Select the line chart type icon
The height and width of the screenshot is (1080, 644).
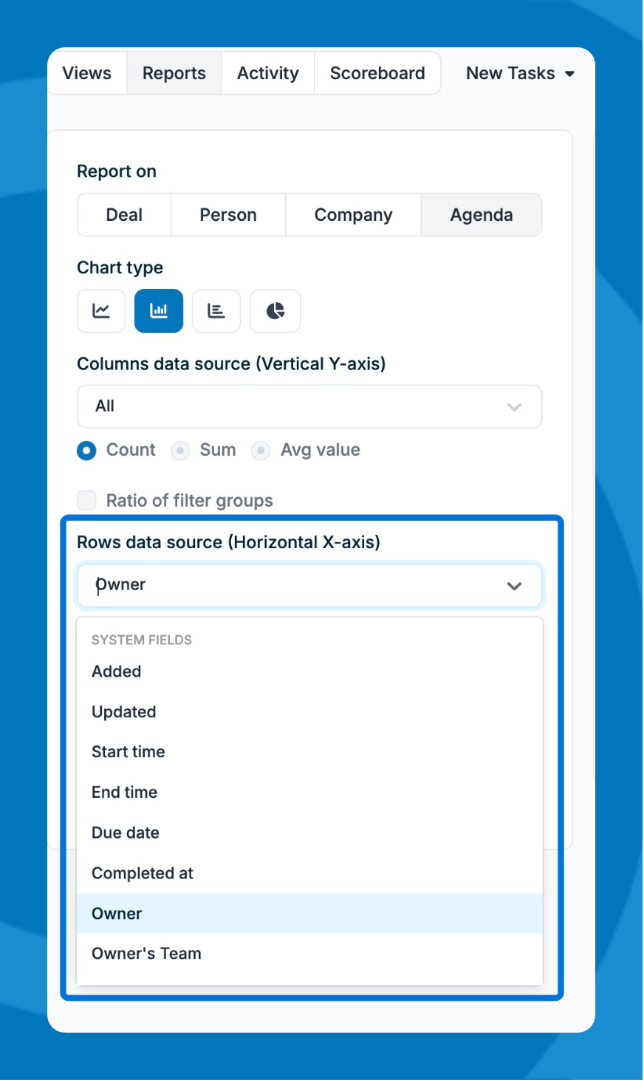[101, 311]
